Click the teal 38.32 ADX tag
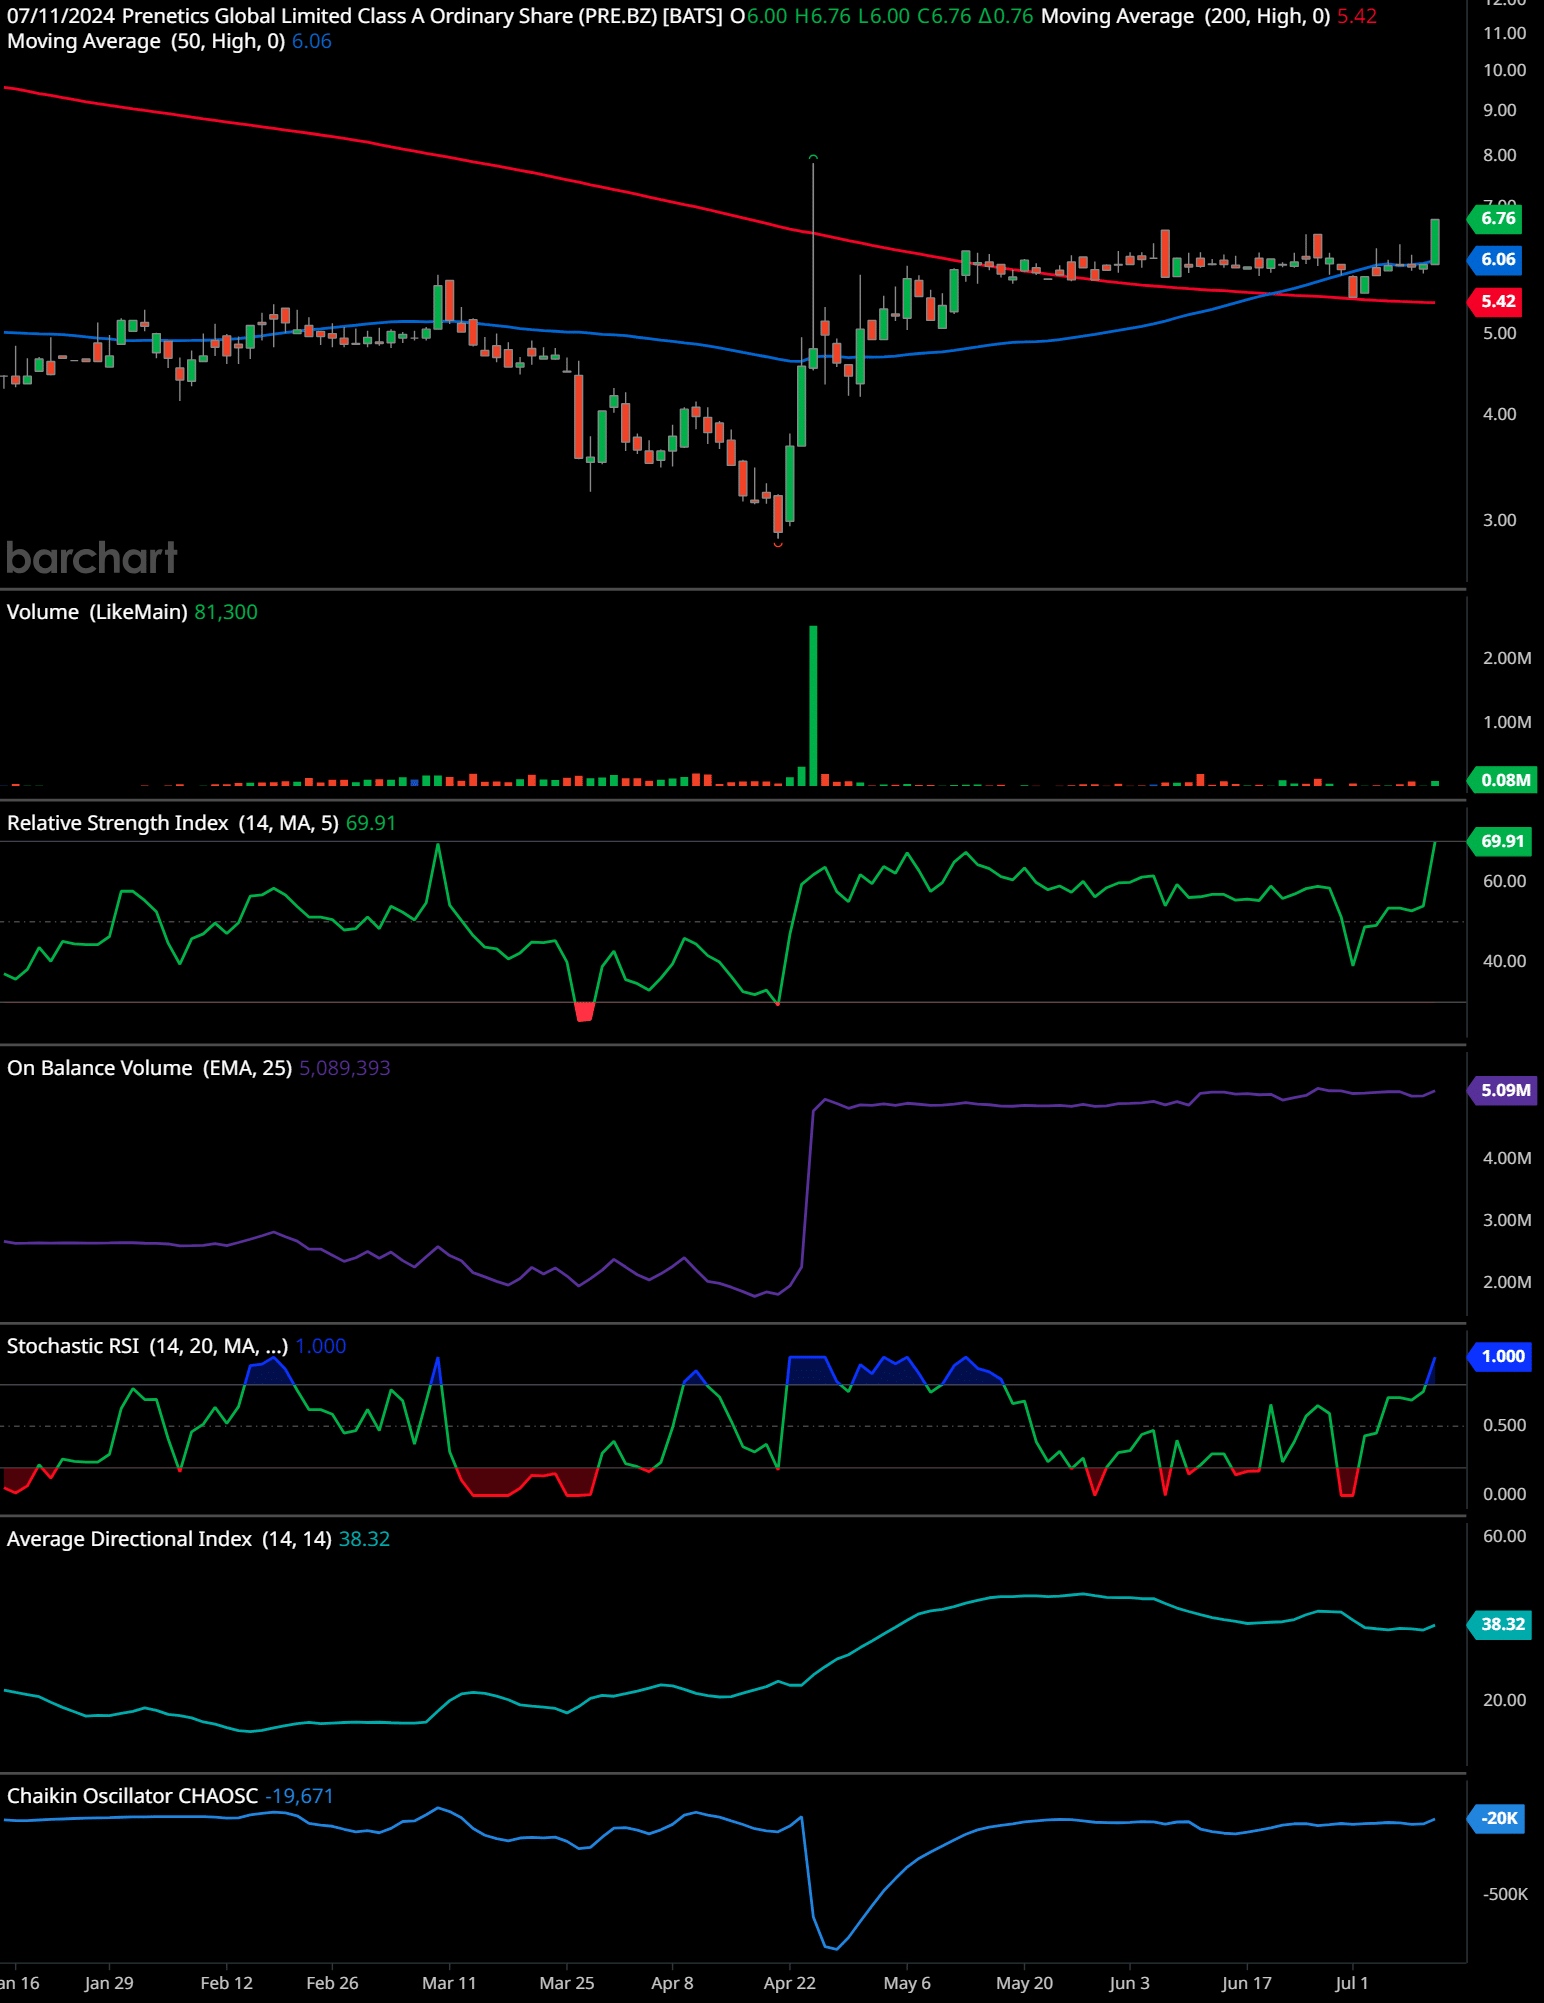The width and height of the screenshot is (1544, 2003). click(x=1501, y=1624)
